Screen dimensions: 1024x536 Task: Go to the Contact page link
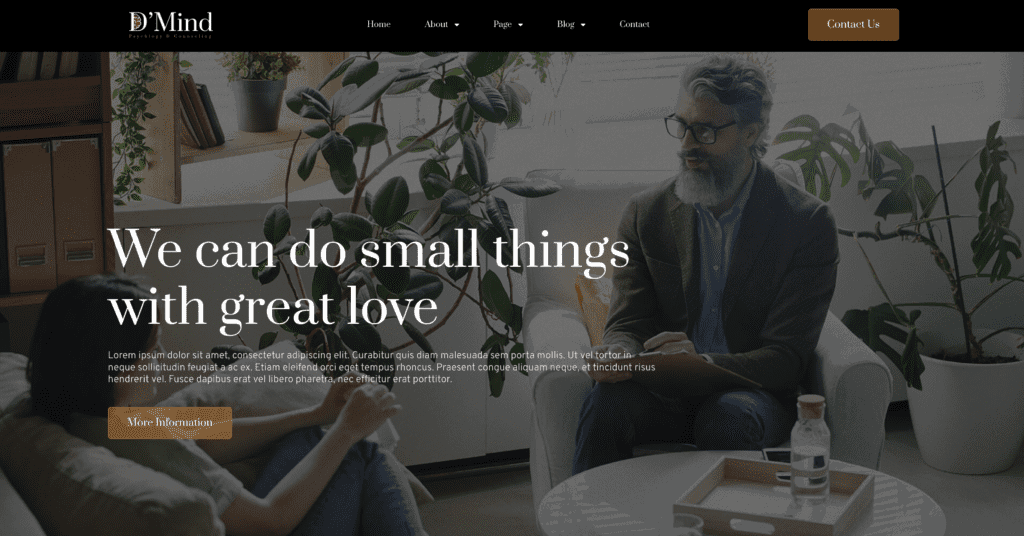tap(634, 24)
